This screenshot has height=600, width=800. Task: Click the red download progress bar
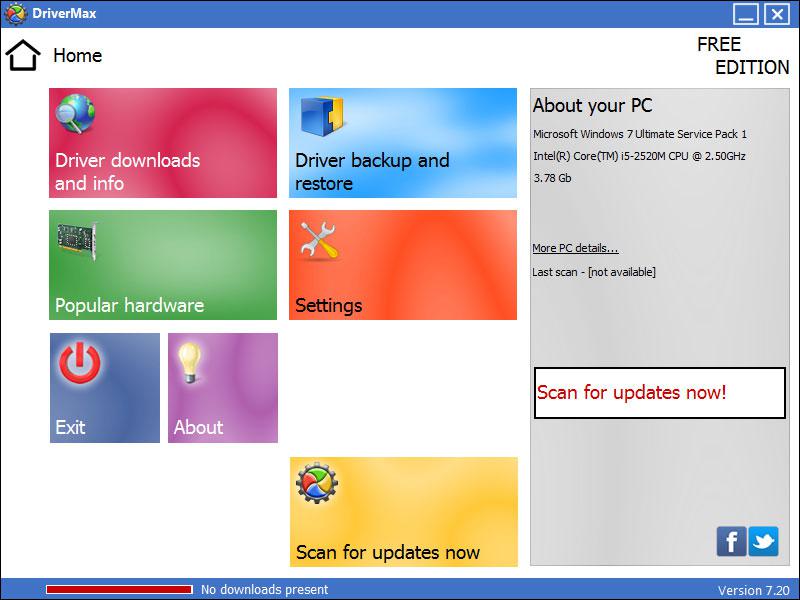119,590
